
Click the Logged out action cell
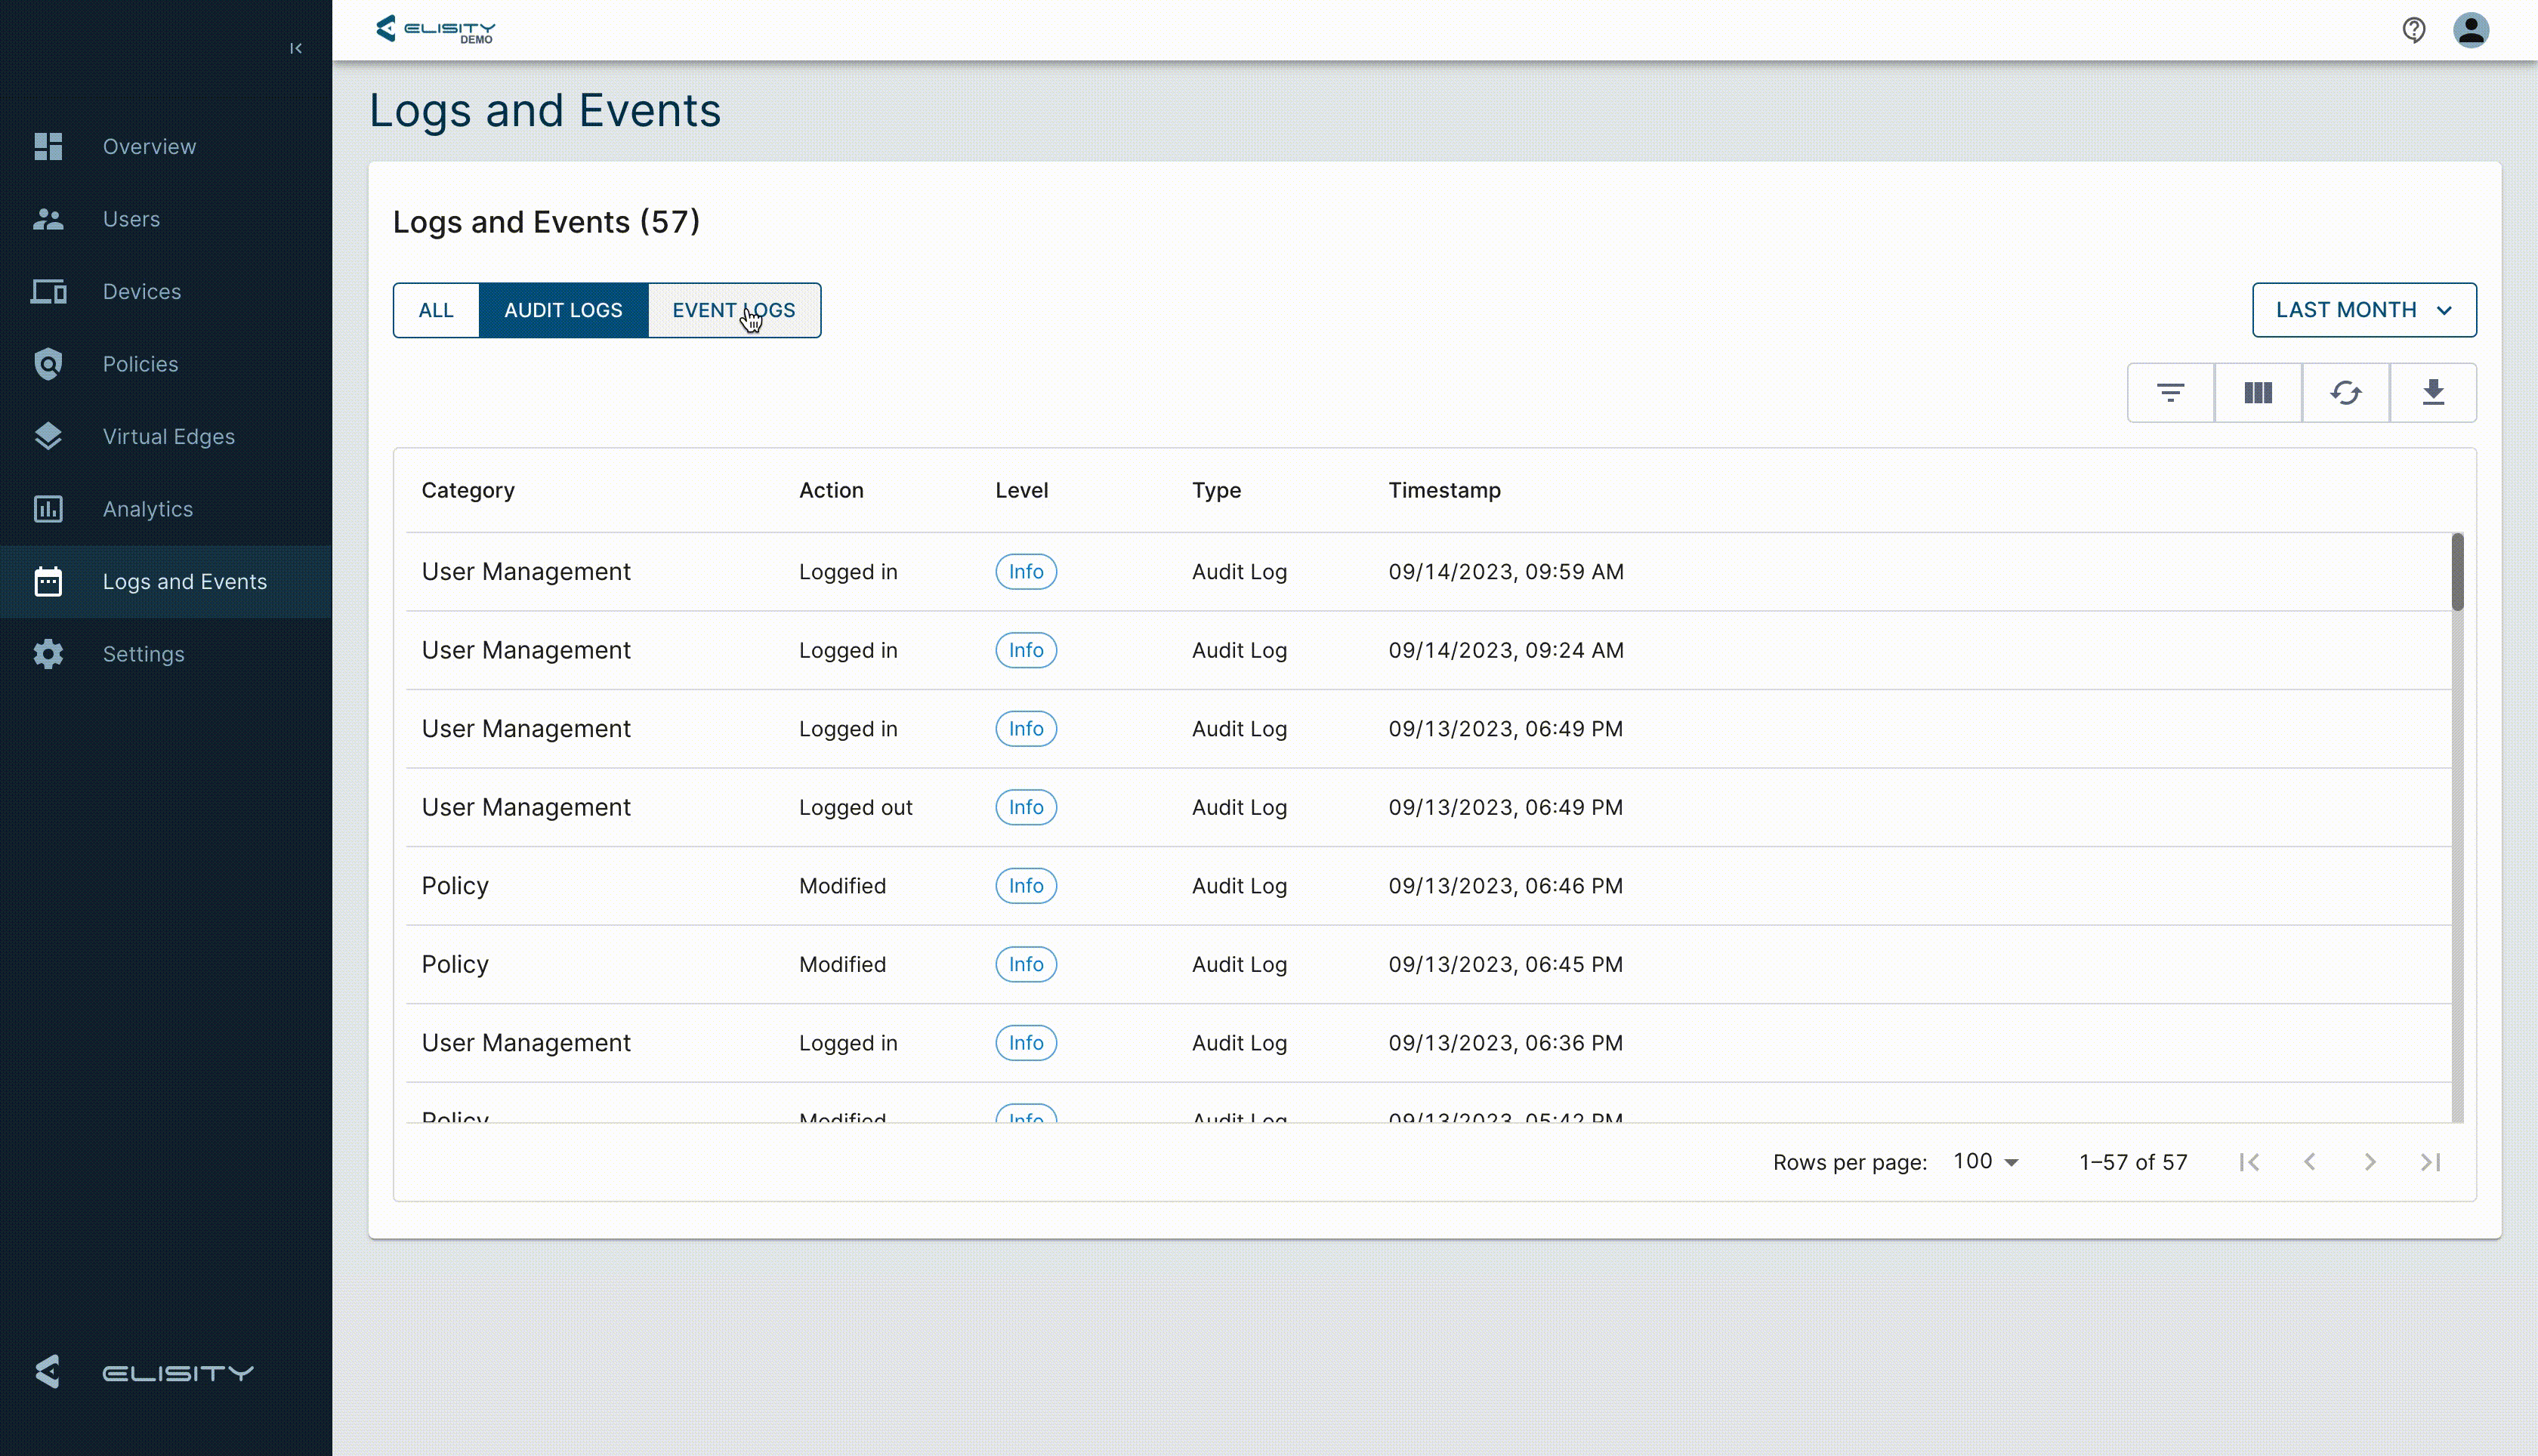click(856, 807)
